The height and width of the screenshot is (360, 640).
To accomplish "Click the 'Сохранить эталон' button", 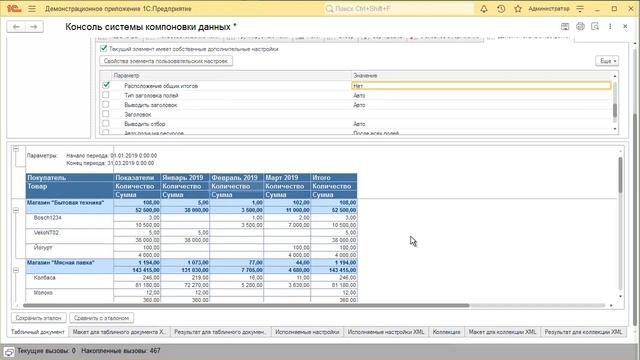I will point(38,318).
